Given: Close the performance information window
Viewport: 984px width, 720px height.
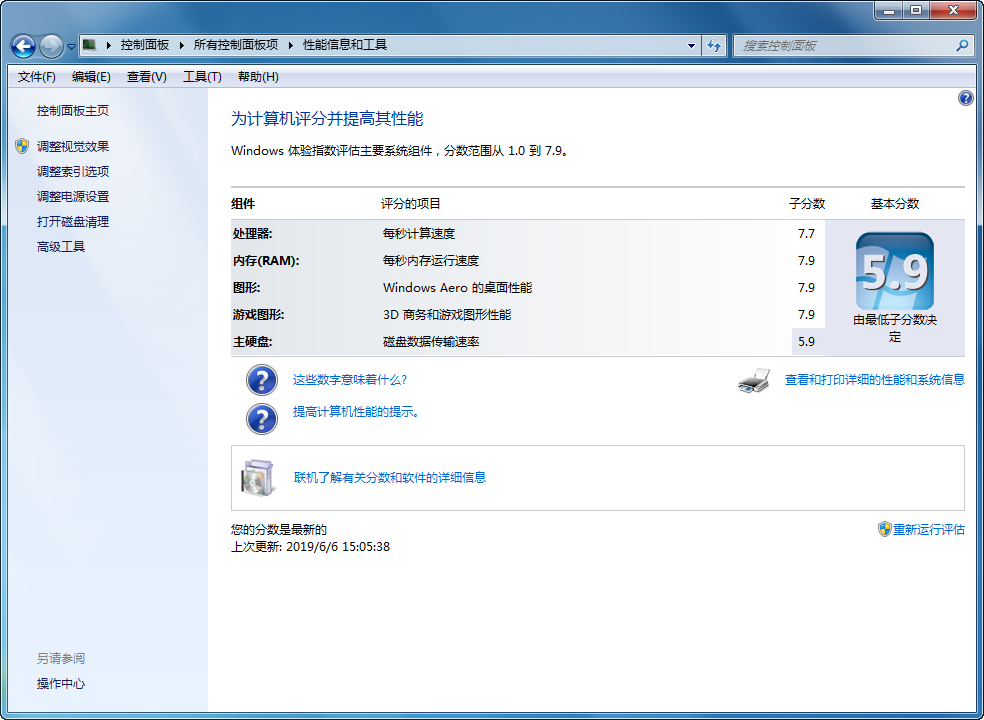Looking at the screenshot, I should pyautogui.click(x=953, y=10).
